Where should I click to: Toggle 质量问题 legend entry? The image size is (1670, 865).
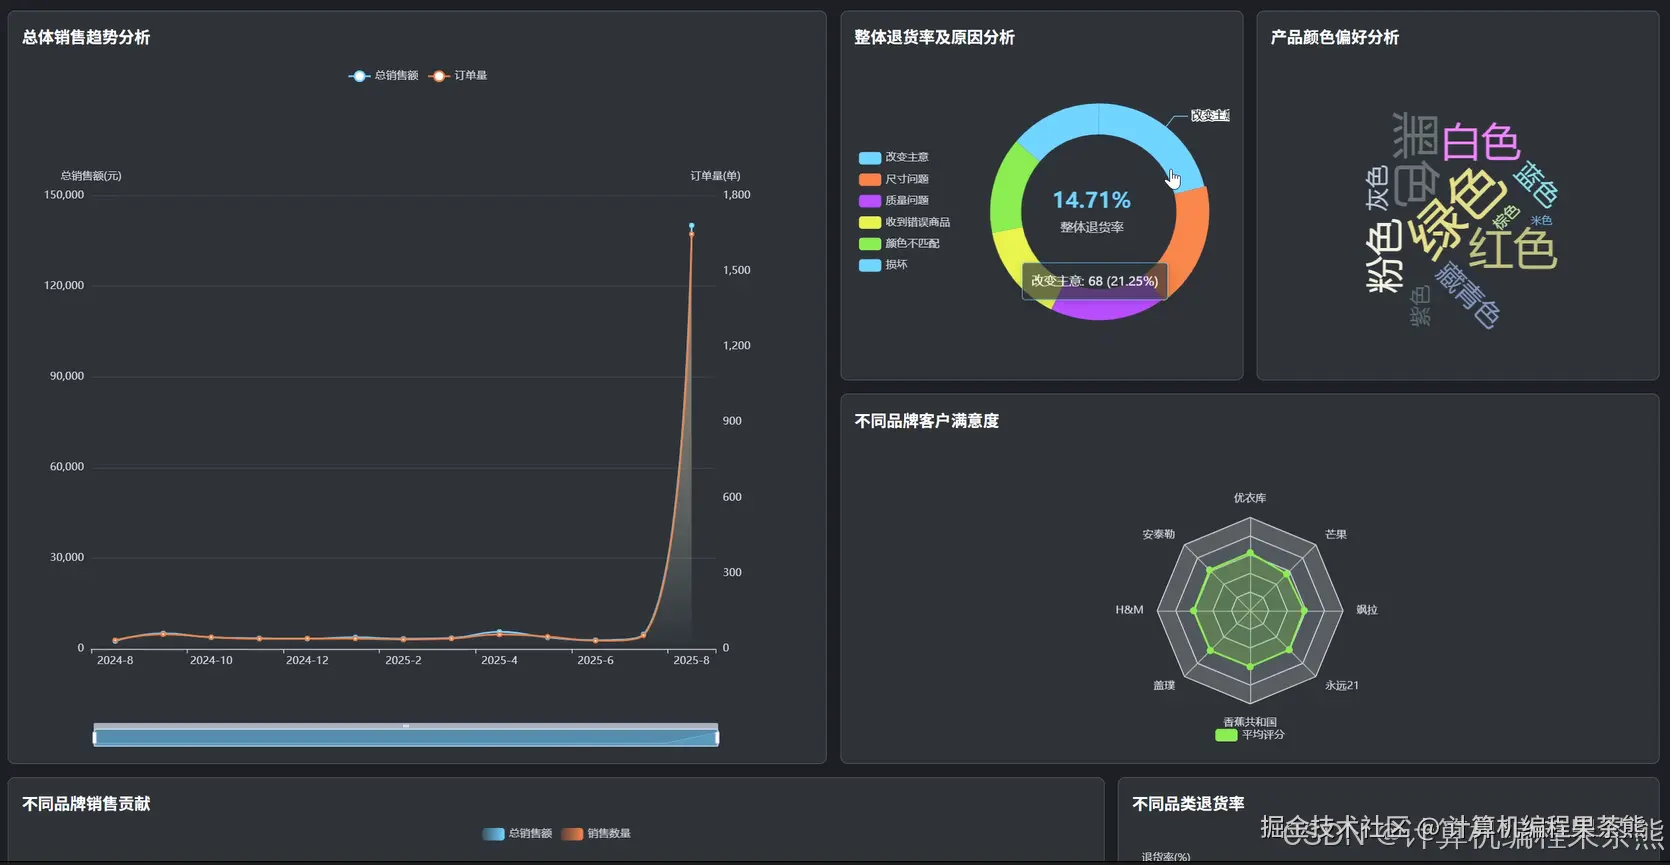(x=894, y=200)
